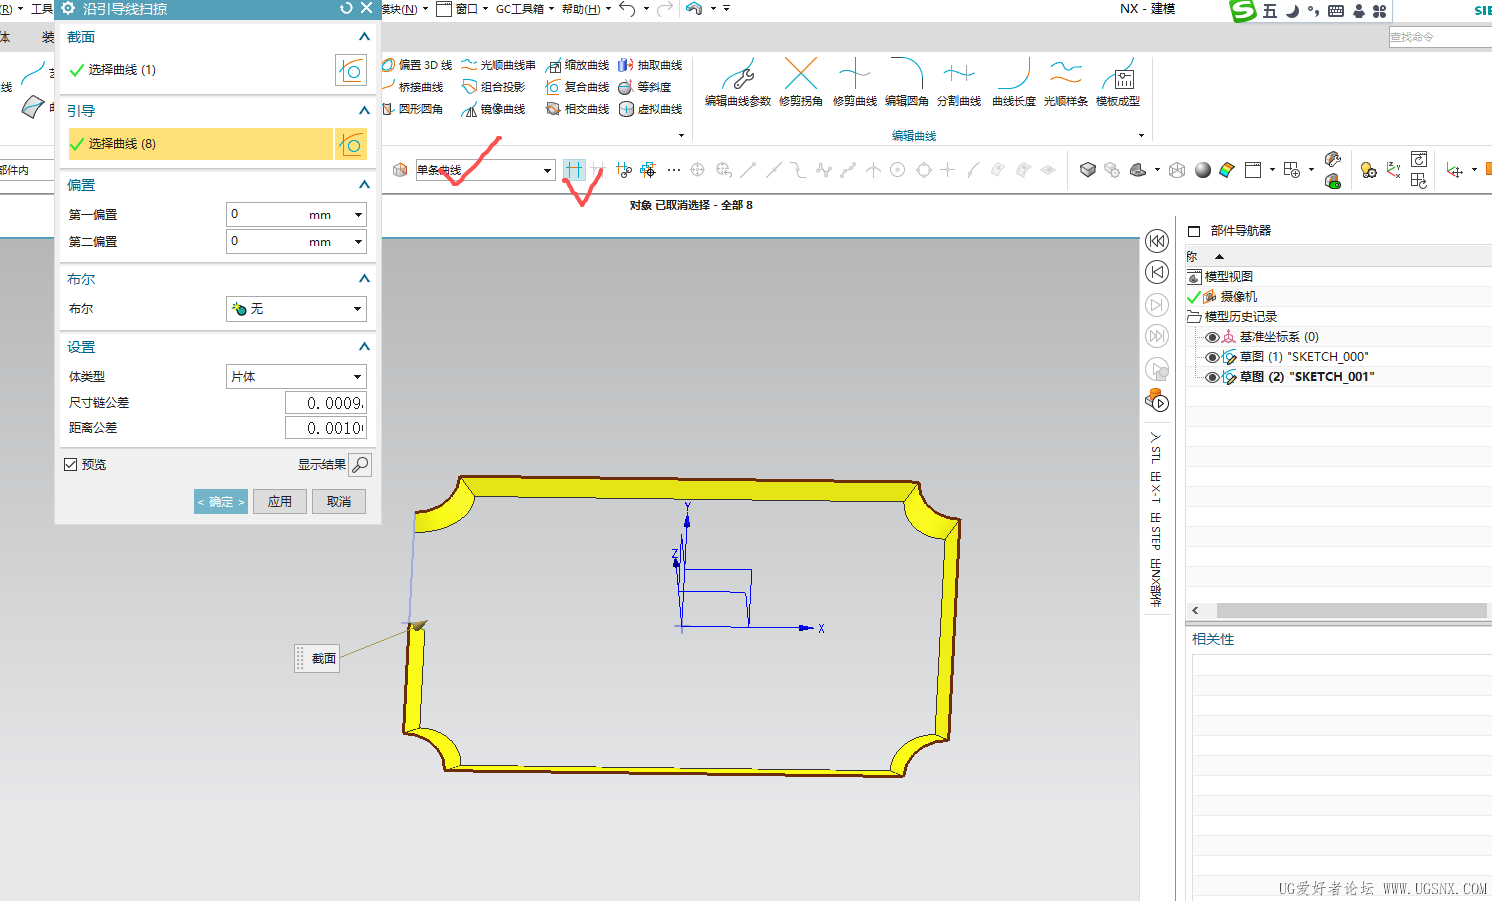Image resolution: width=1492 pixels, height=901 pixels.
Task: Toggle visibility of sketch (2) SKETCH_001
Action: pos(1212,377)
